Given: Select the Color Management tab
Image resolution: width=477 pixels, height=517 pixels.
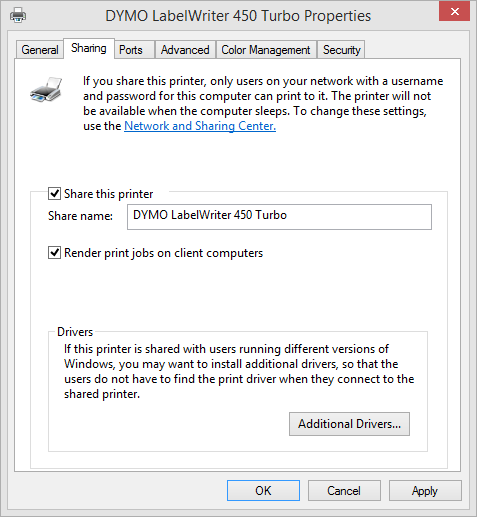Looking at the screenshot, I should 266,50.
